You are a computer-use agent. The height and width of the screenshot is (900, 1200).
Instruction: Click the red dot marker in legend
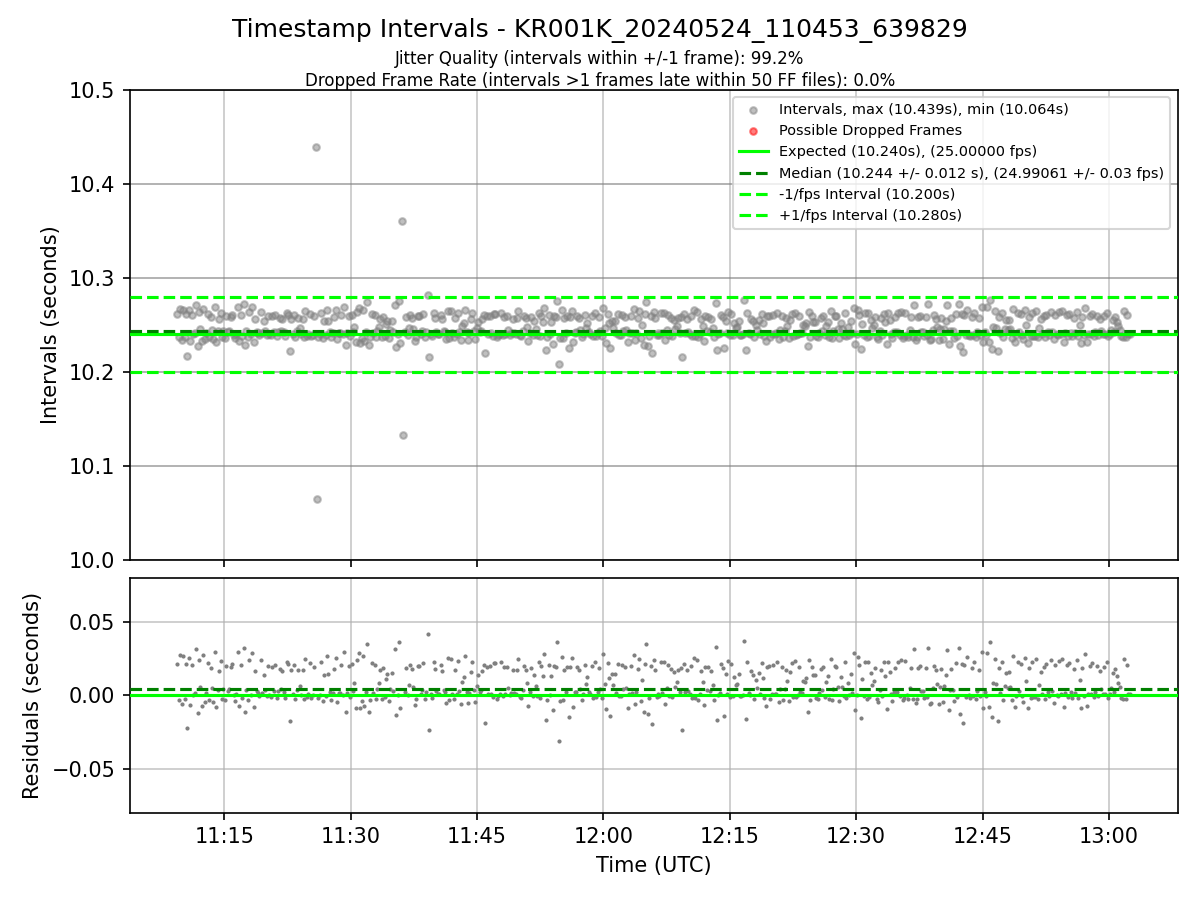(754, 131)
